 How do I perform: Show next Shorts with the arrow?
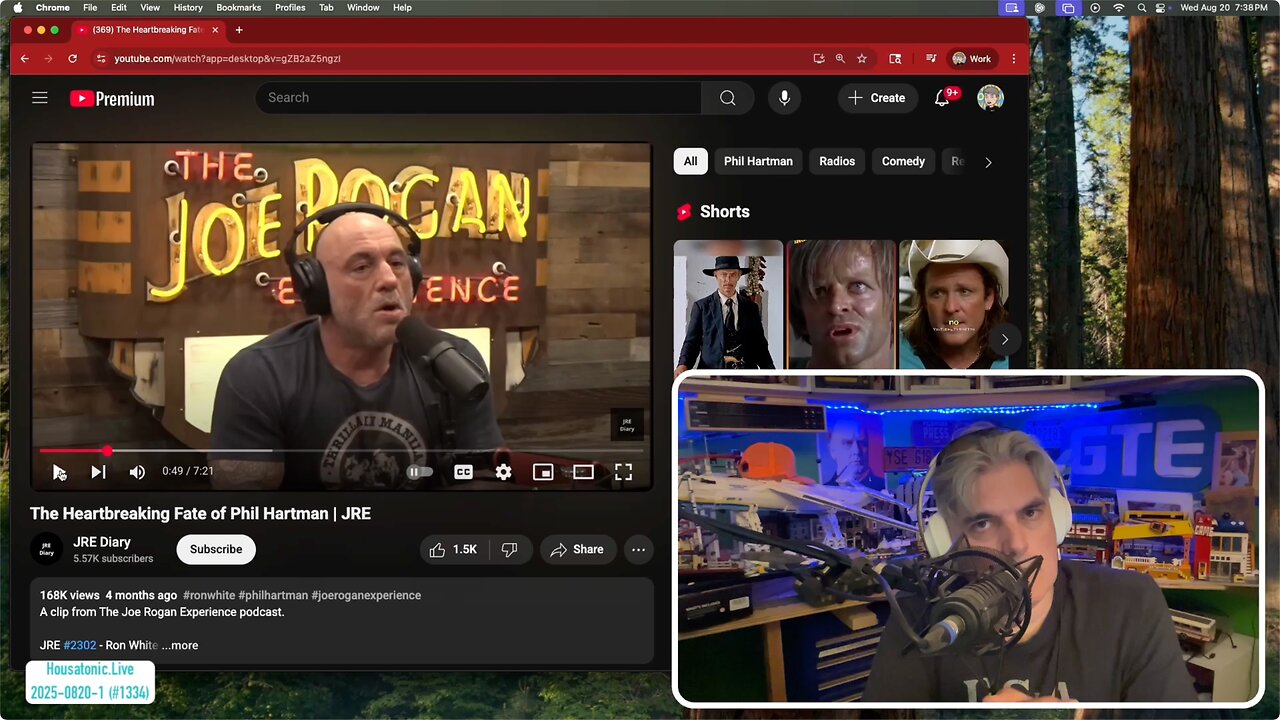pos(1004,339)
